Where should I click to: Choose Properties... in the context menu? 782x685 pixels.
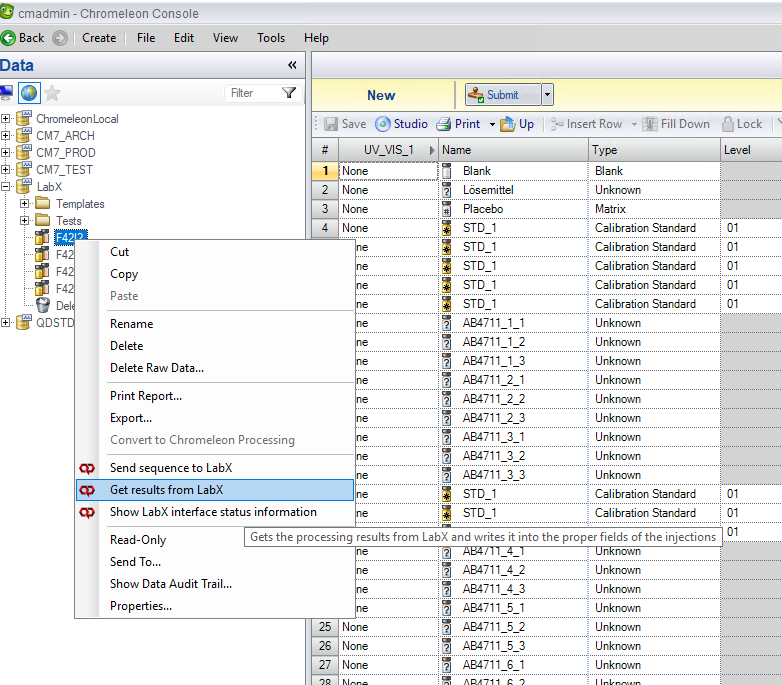click(x=215, y=606)
